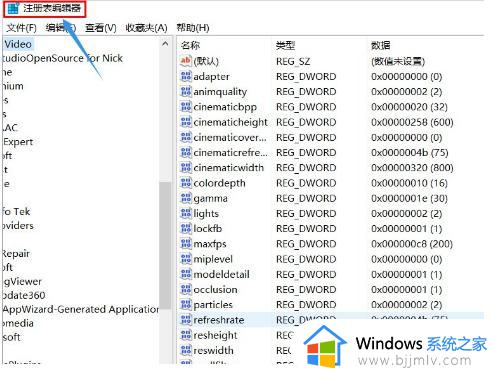This screenshot has height=374, width=492.
Task: Click the tree pane vertical scrollbar thumb
Action: pyautogui.click(x=165, y=245)
